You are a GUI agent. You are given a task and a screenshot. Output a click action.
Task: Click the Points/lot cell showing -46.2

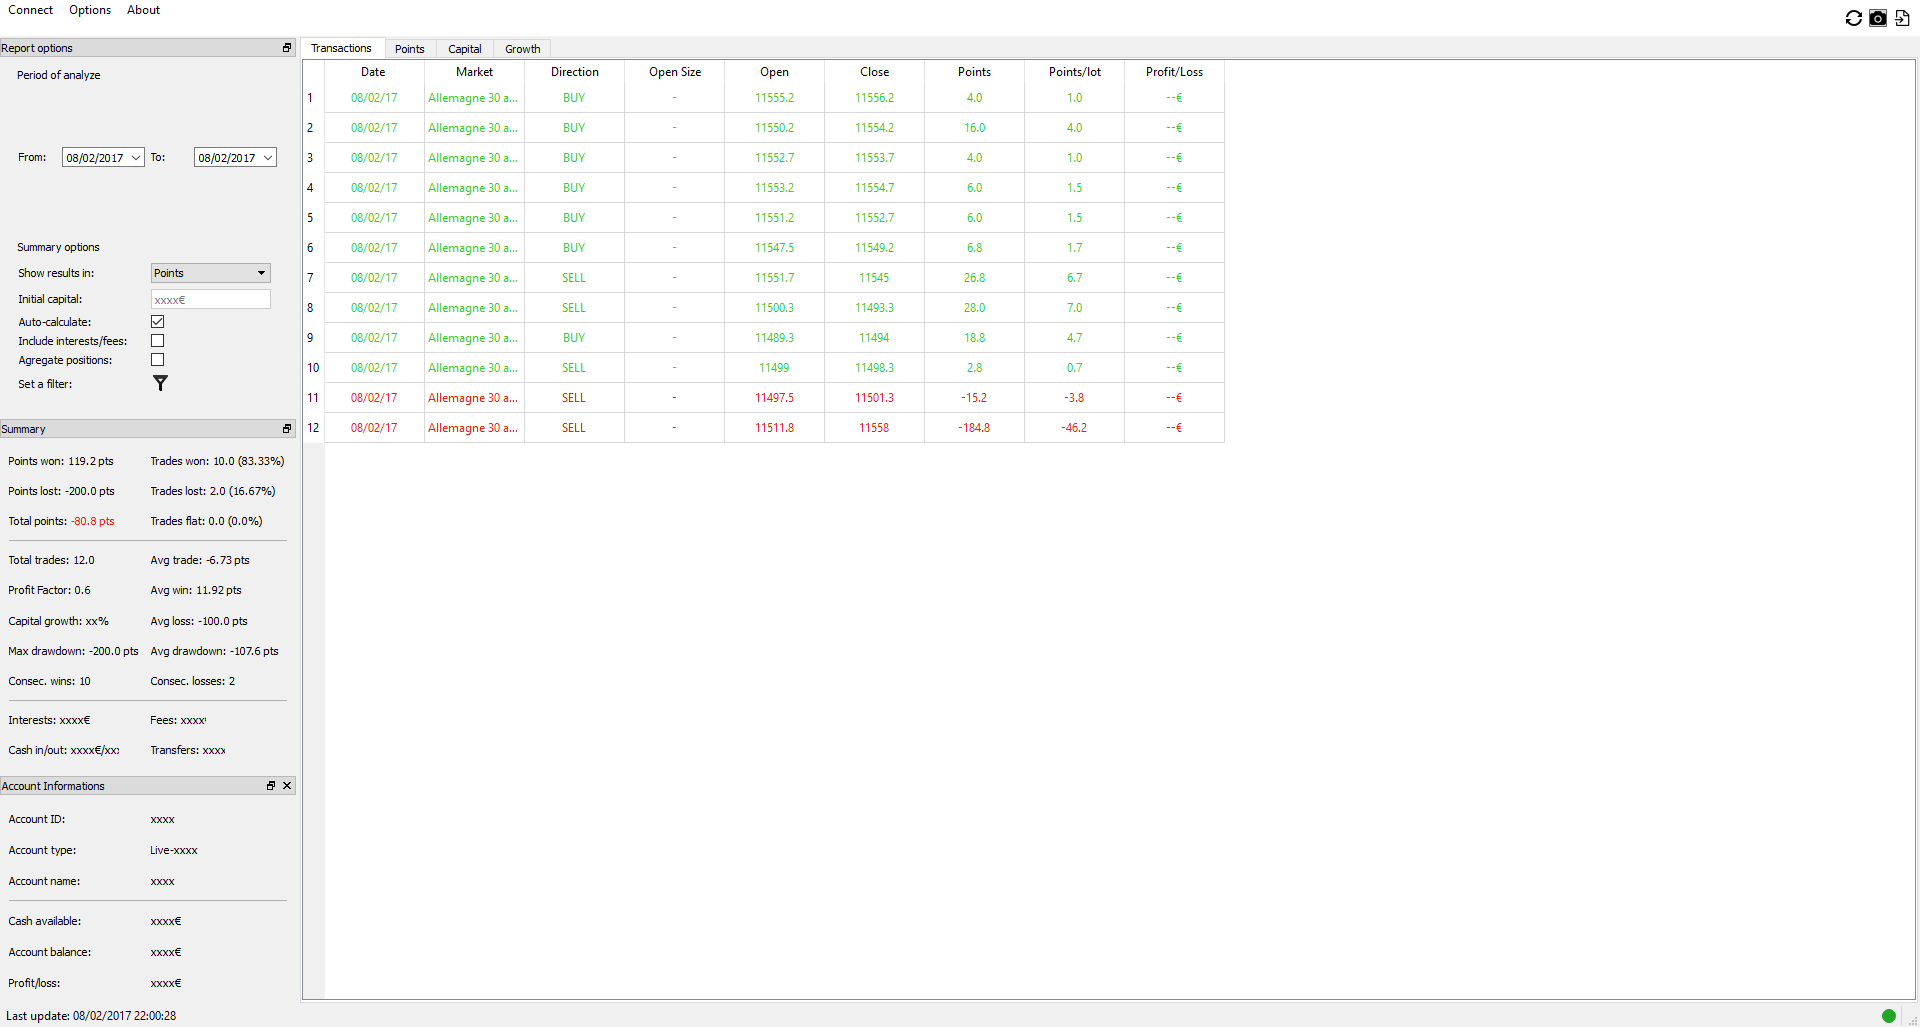click(1074, 428)
